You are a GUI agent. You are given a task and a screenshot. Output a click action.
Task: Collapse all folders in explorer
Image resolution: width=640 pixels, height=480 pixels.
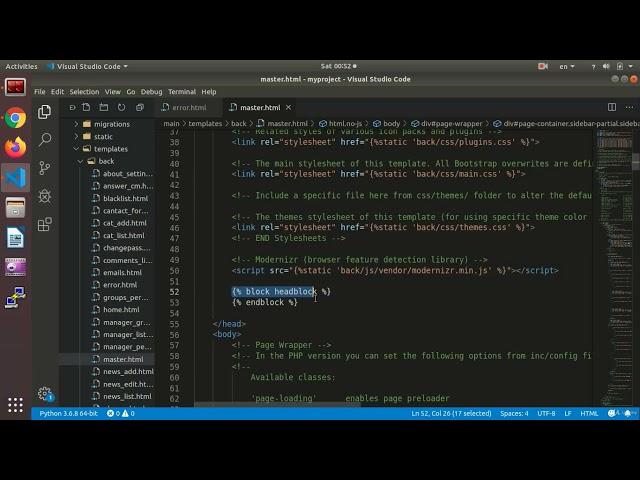click(140, 107)
